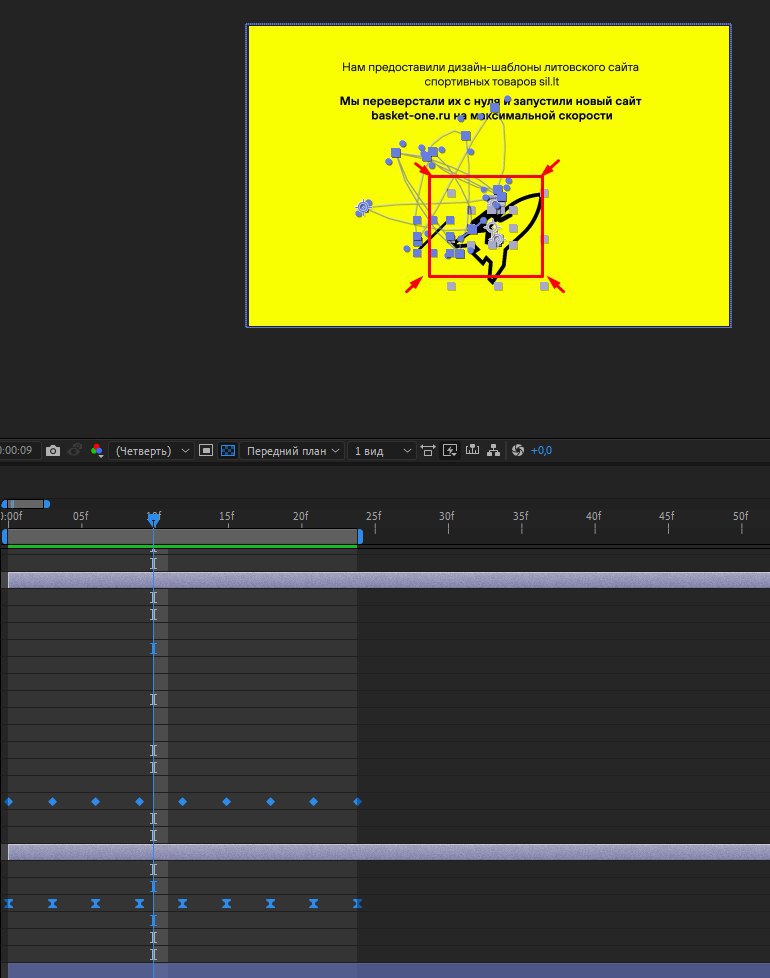This screenshot has width=770, height=978.
Task: Select the last diamond keyframe at work area end
Action: click(357, 801)
